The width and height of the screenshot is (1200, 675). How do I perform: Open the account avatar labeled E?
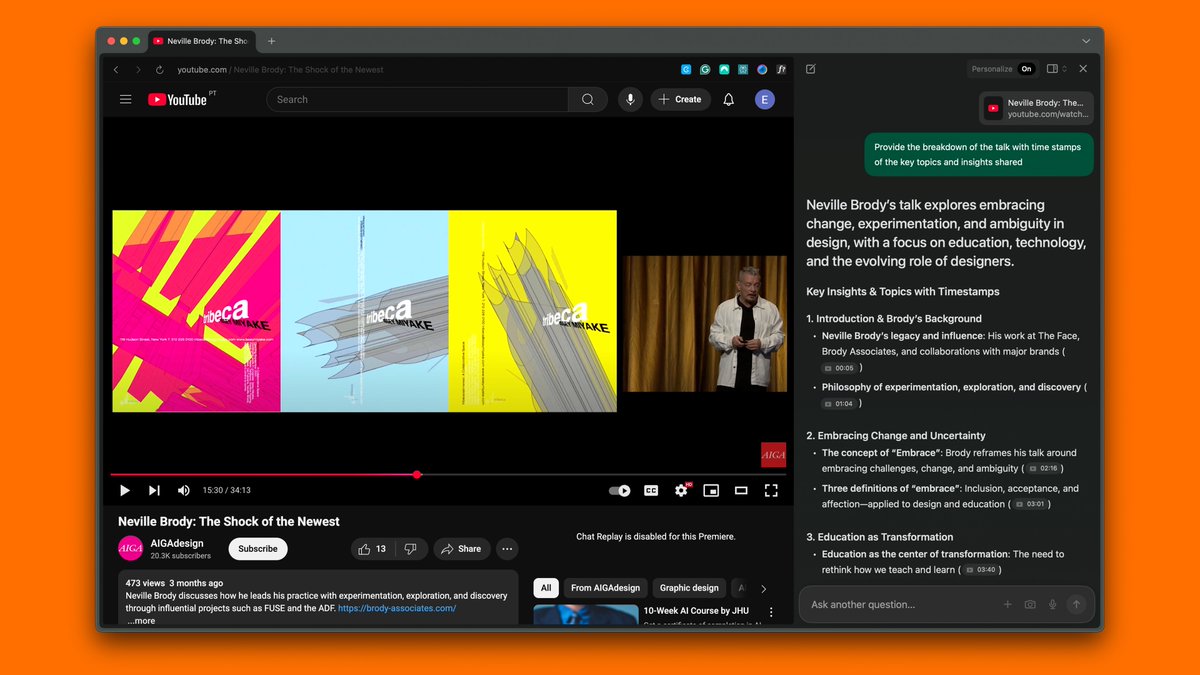(765, 99)
